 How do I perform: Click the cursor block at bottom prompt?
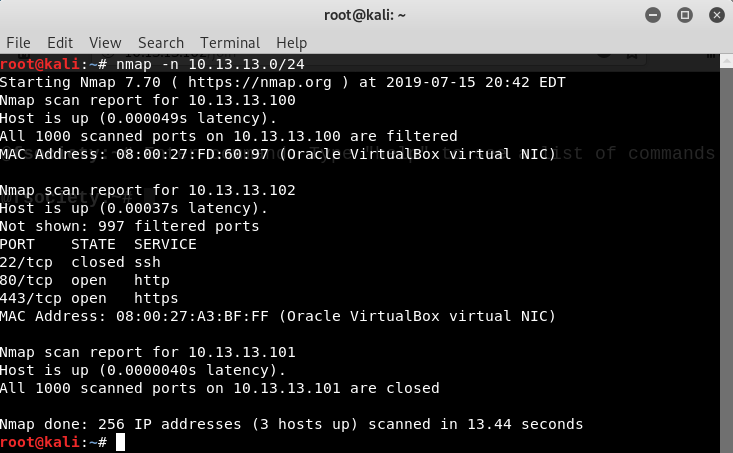120,442
